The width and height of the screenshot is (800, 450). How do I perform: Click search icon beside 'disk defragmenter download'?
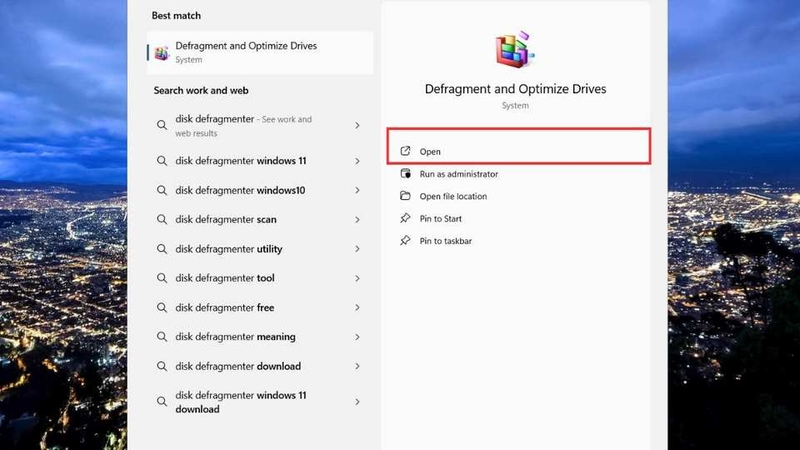click(162, 366)
